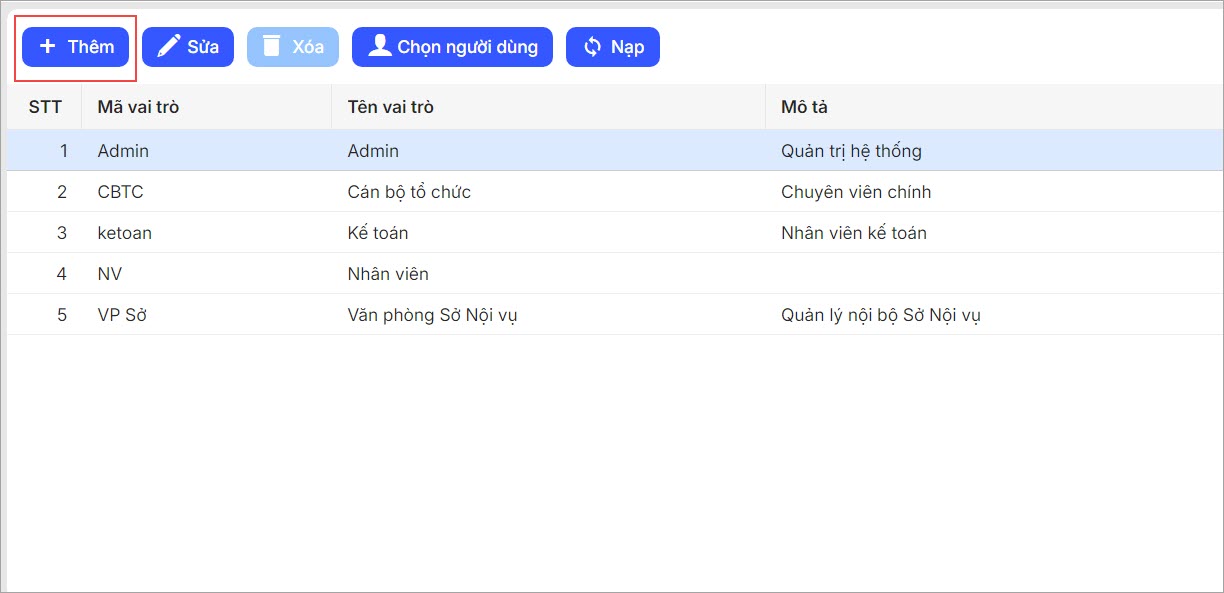
Task: Sort by Mã vai trò column header
Action: tap(138, 107)
